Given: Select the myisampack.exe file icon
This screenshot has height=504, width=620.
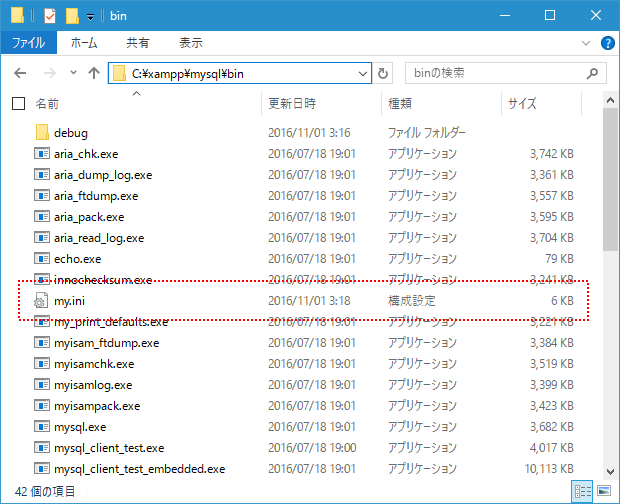Looking at the screenshot, I should [42, 405].
